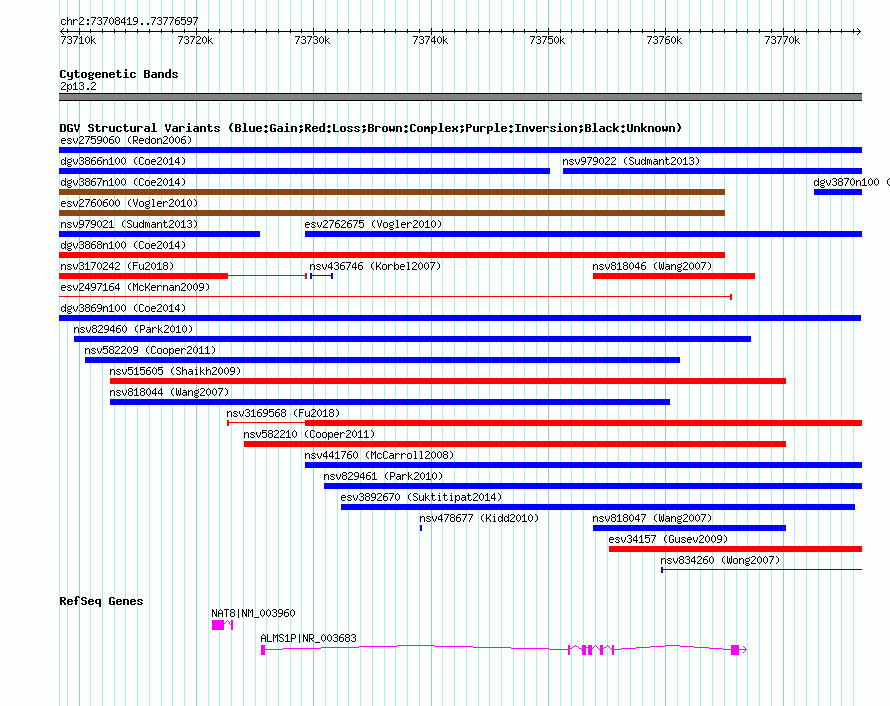
Task: Click the esv2759060 (Redon2006) variant label
Action: click(x=126, y=140)
